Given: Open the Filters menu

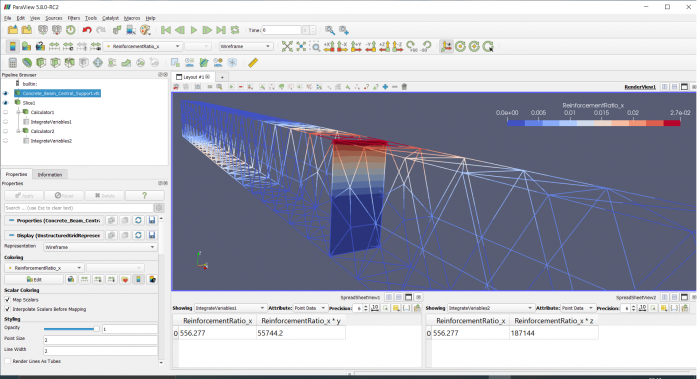Looking at the screenshot, I should [x=74, y=18].
